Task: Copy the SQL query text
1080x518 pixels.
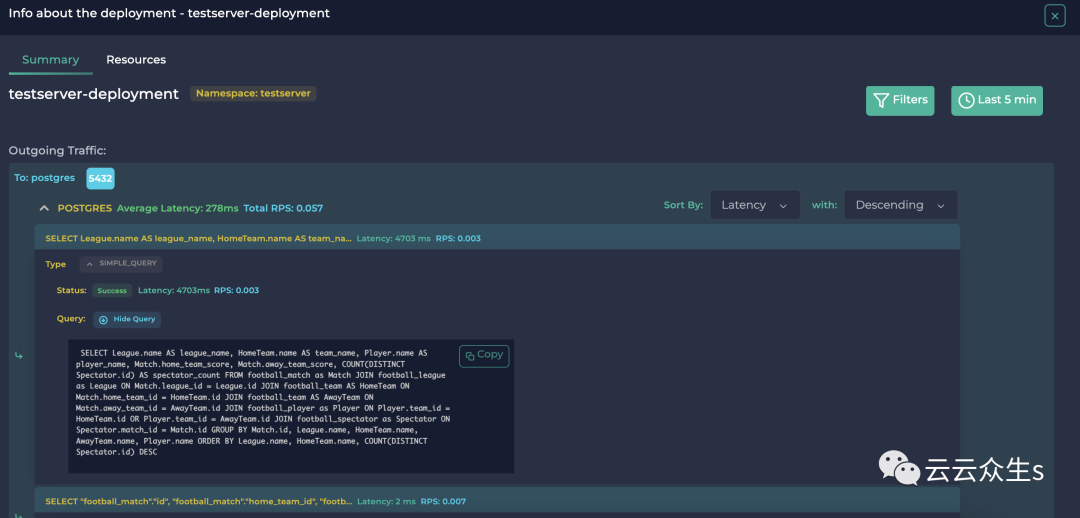Action: [484, 355]
